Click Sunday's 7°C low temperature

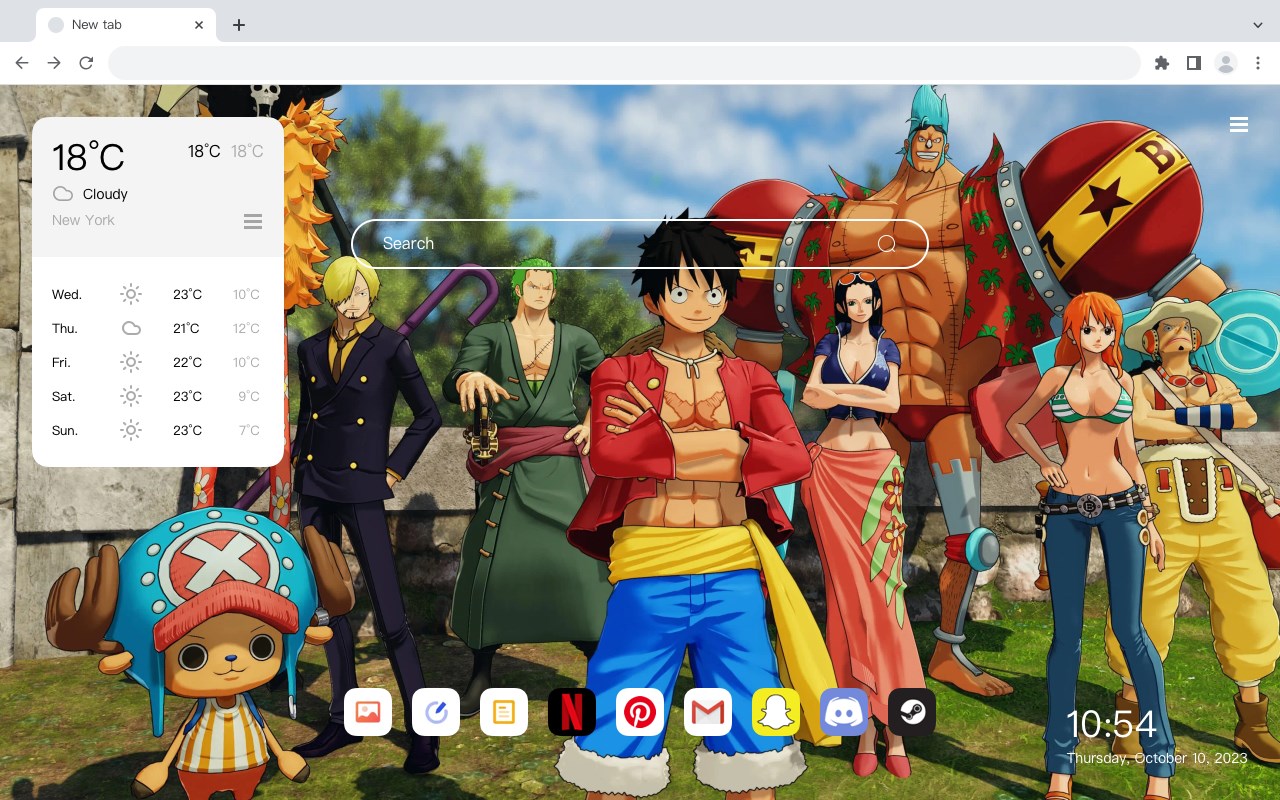[249, 431]
